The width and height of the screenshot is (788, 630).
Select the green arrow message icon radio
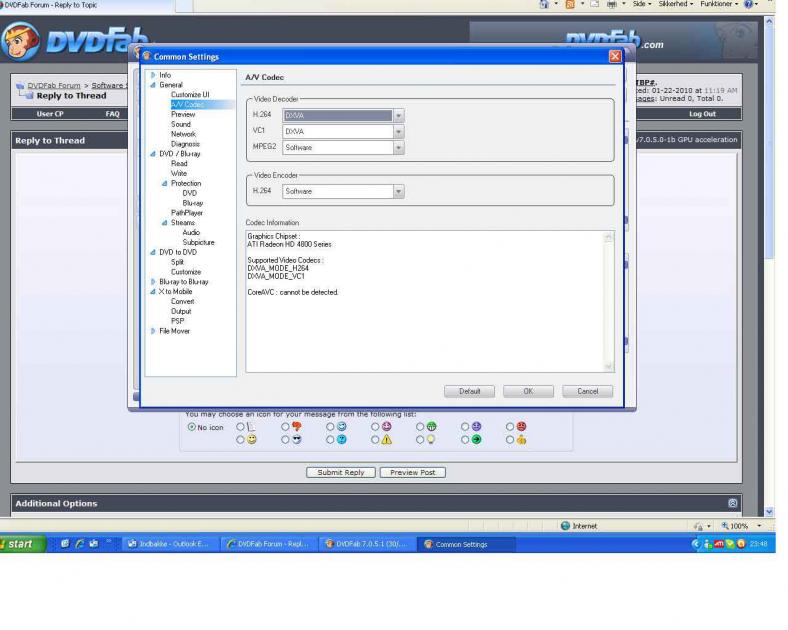[465, 440]
